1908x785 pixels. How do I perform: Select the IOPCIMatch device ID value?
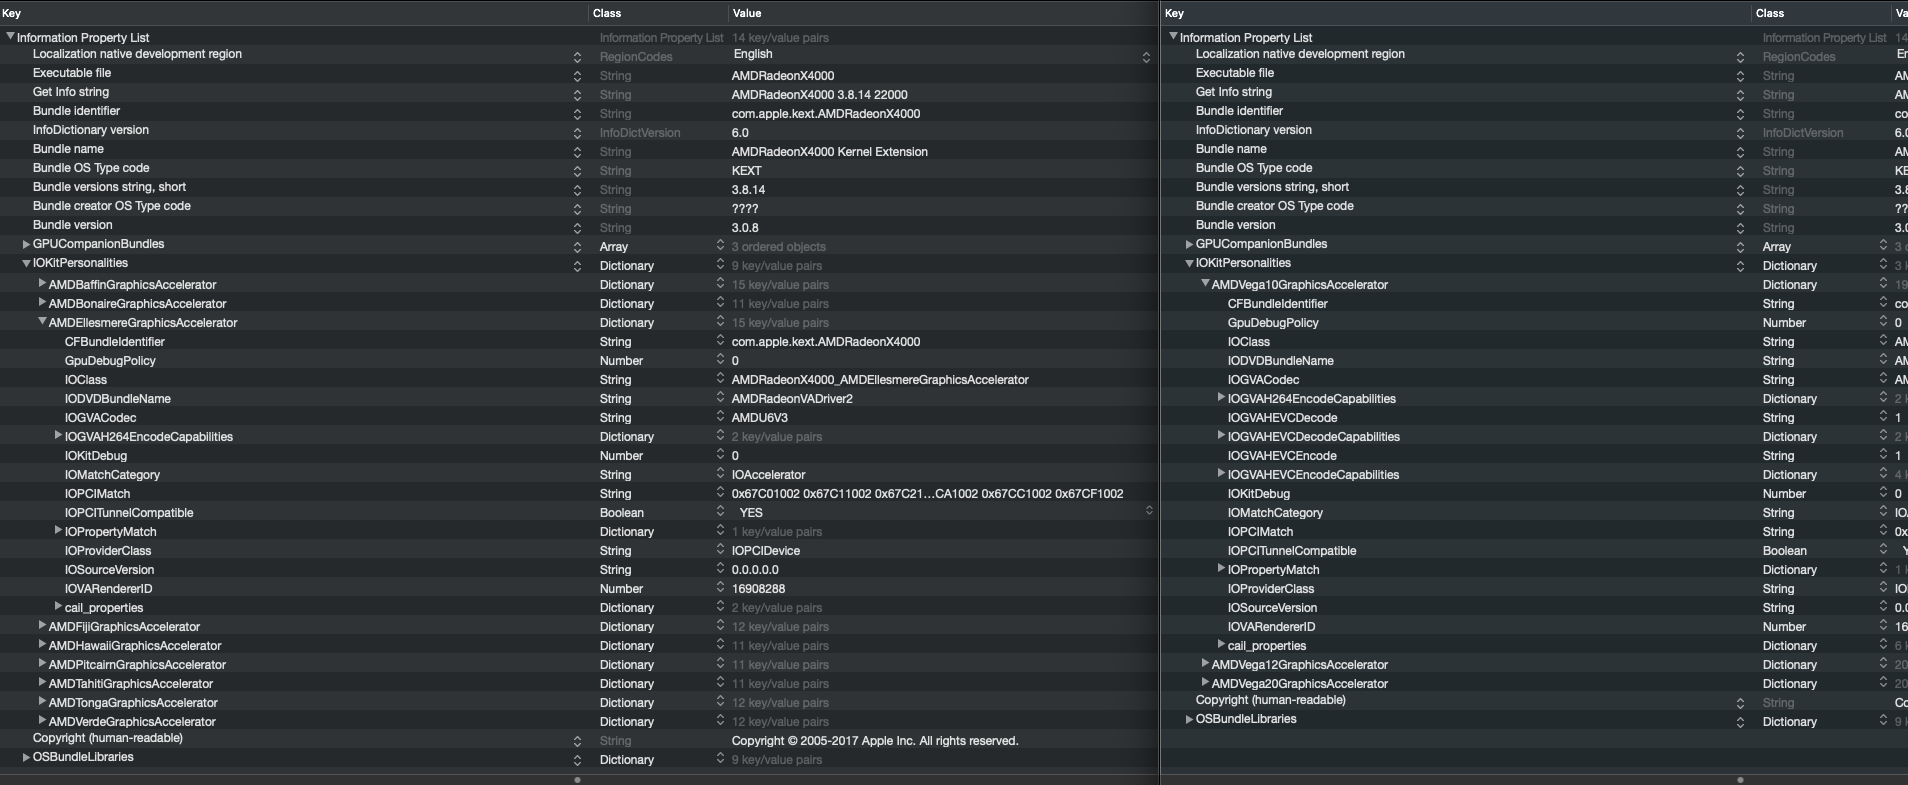pyautogui.click(x=927, y=494)
